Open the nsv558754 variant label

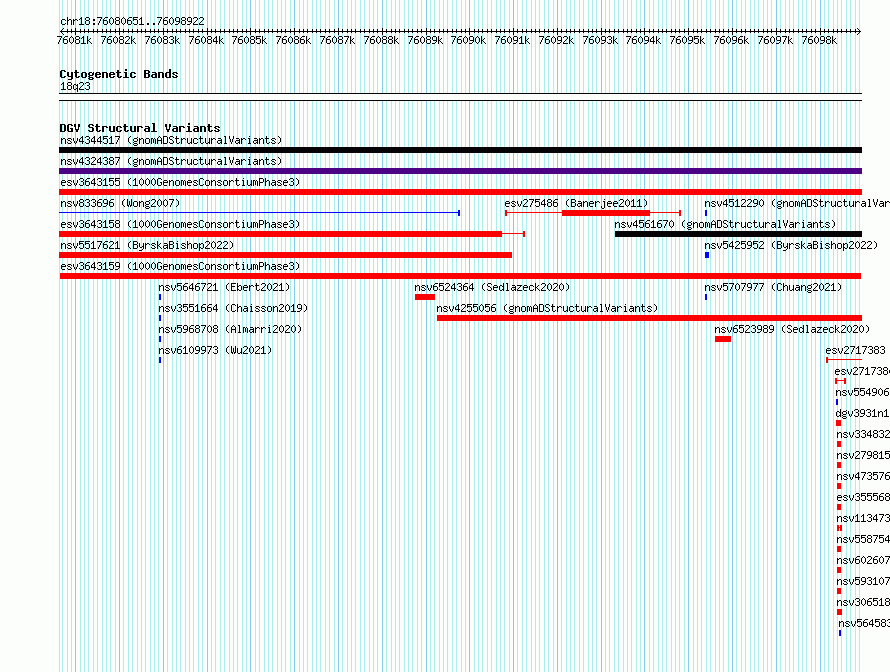coord(863,539)
